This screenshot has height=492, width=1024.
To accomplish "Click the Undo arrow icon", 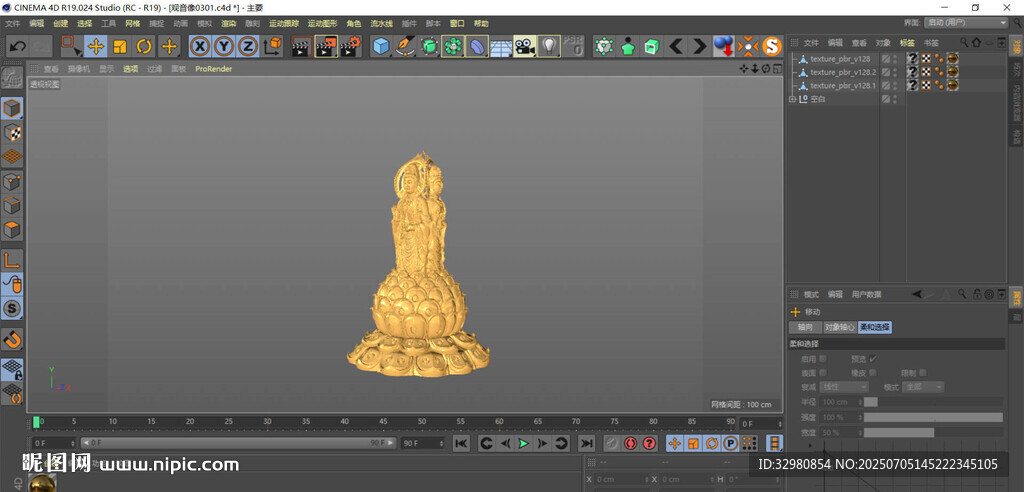I will click(x=17, y=46).
